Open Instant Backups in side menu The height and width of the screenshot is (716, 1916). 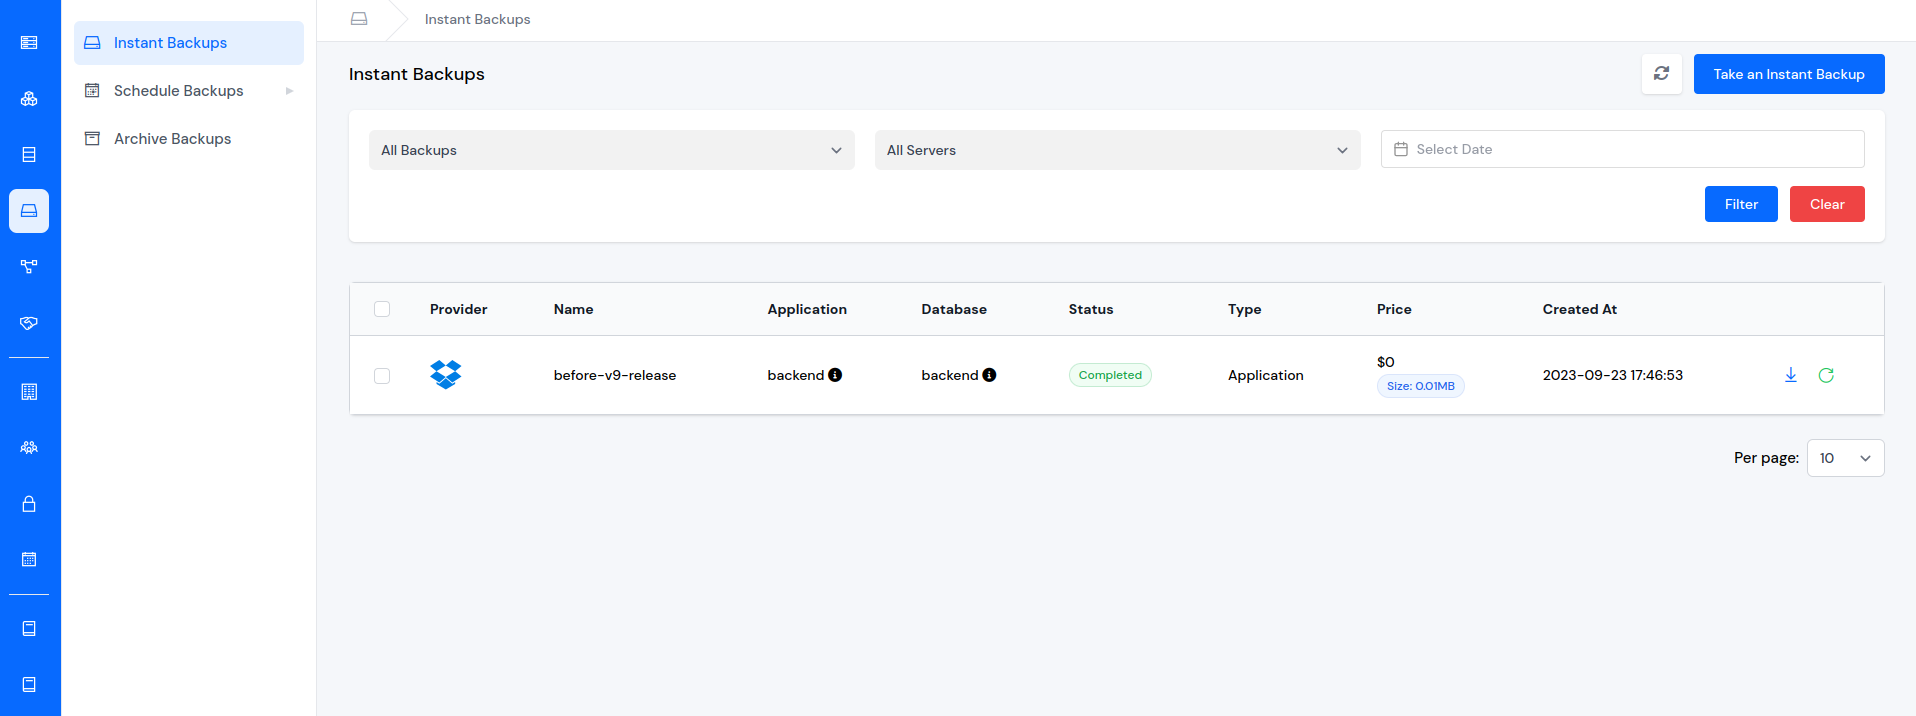tap(189, 43)
